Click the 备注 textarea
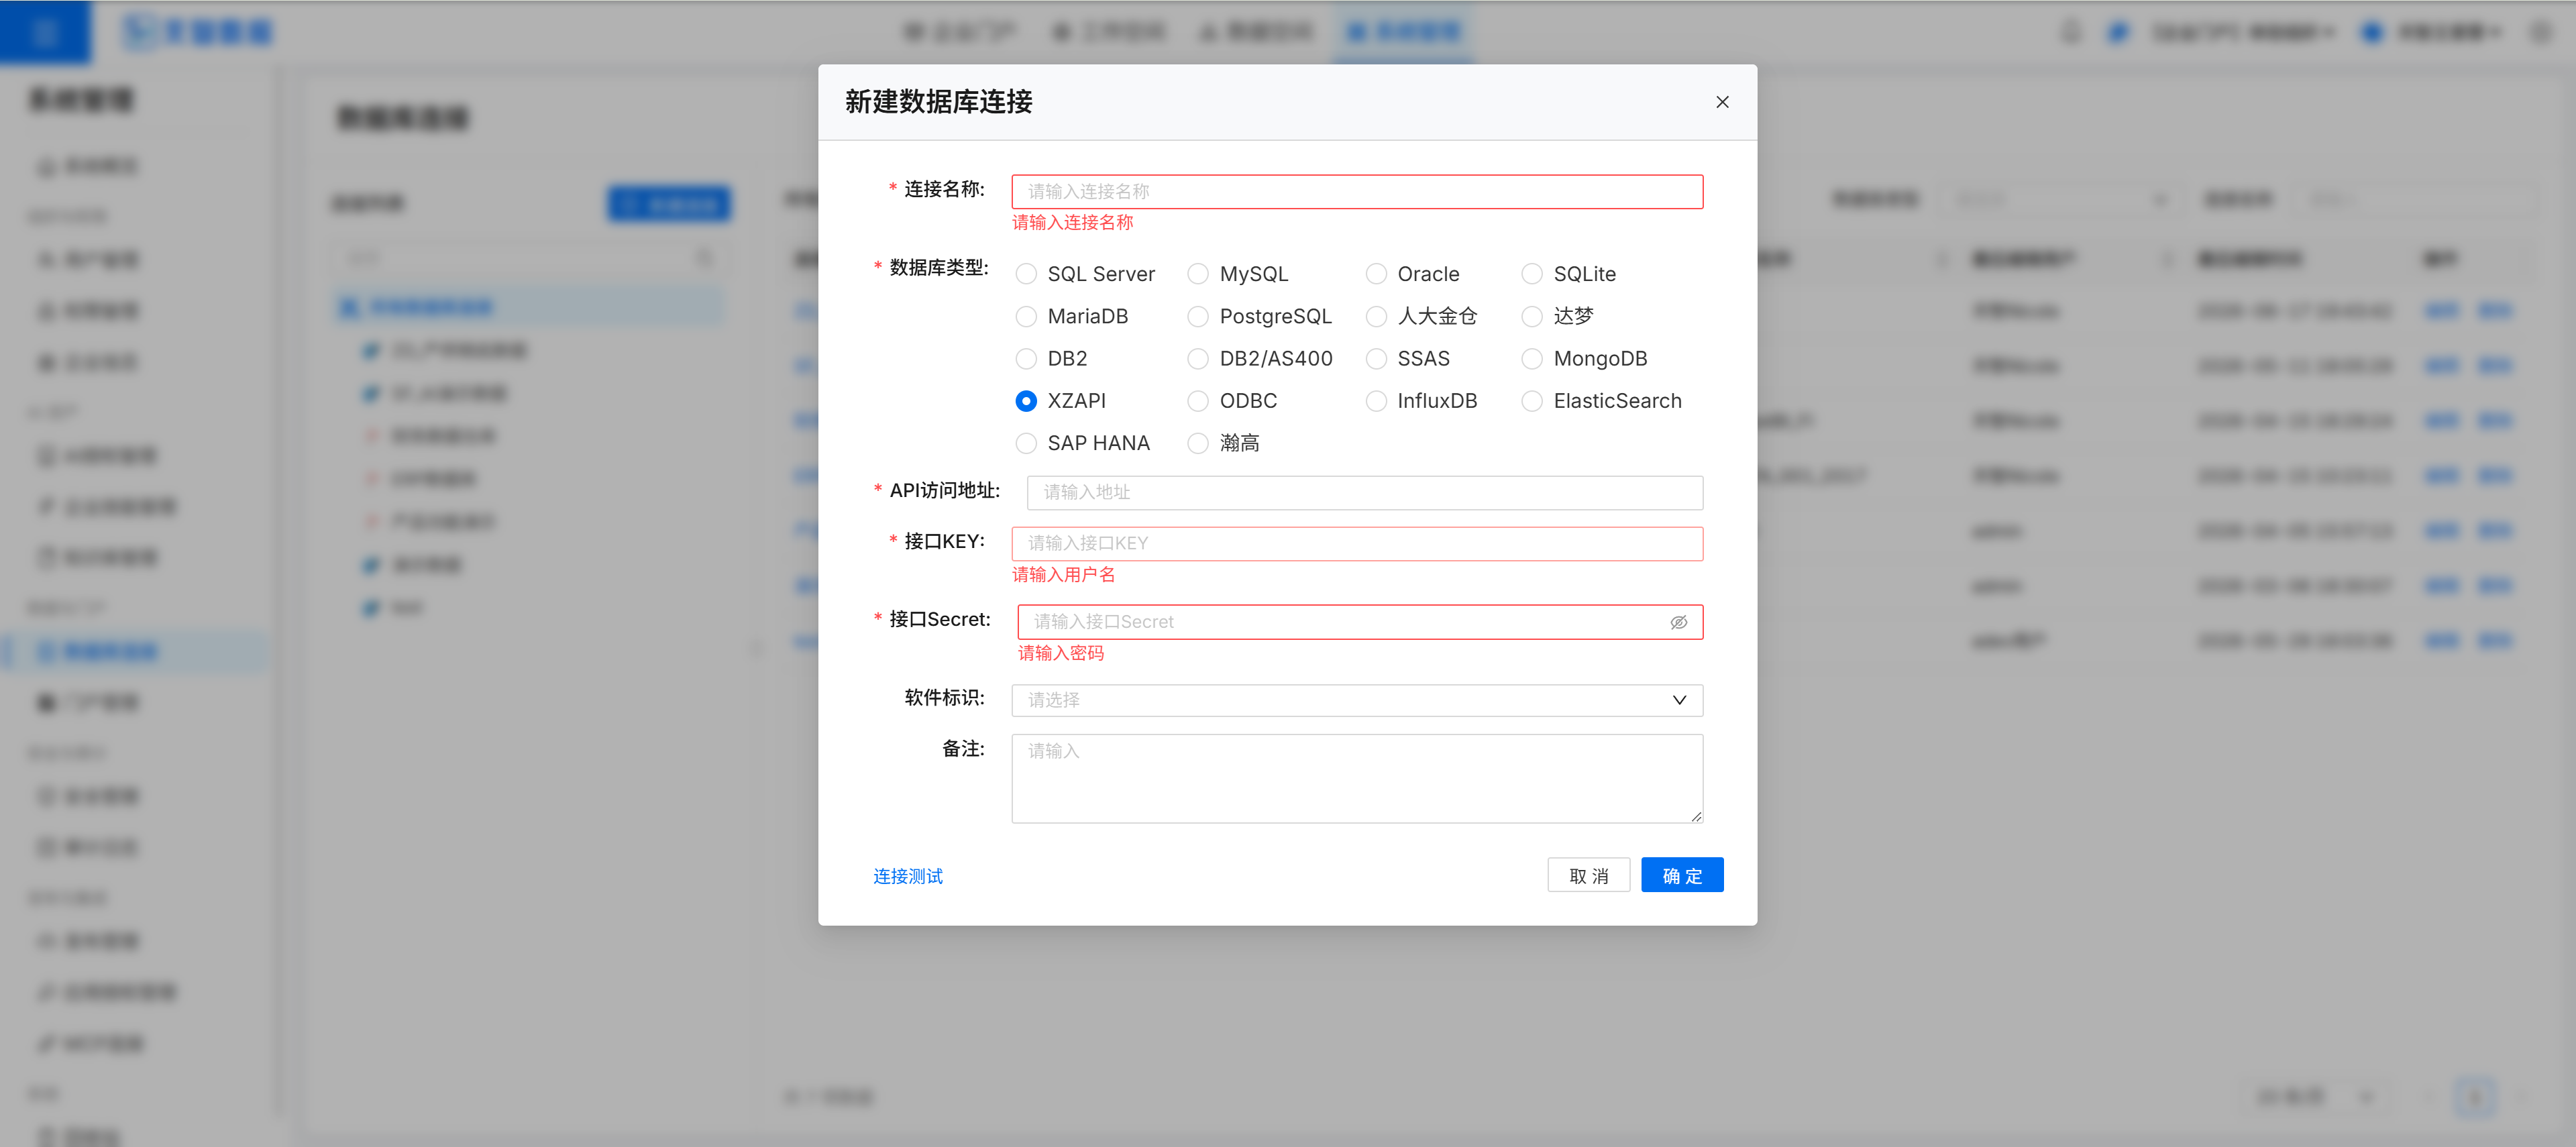This screenshot has height=1147, width=2576. (x=1357, y=779)
